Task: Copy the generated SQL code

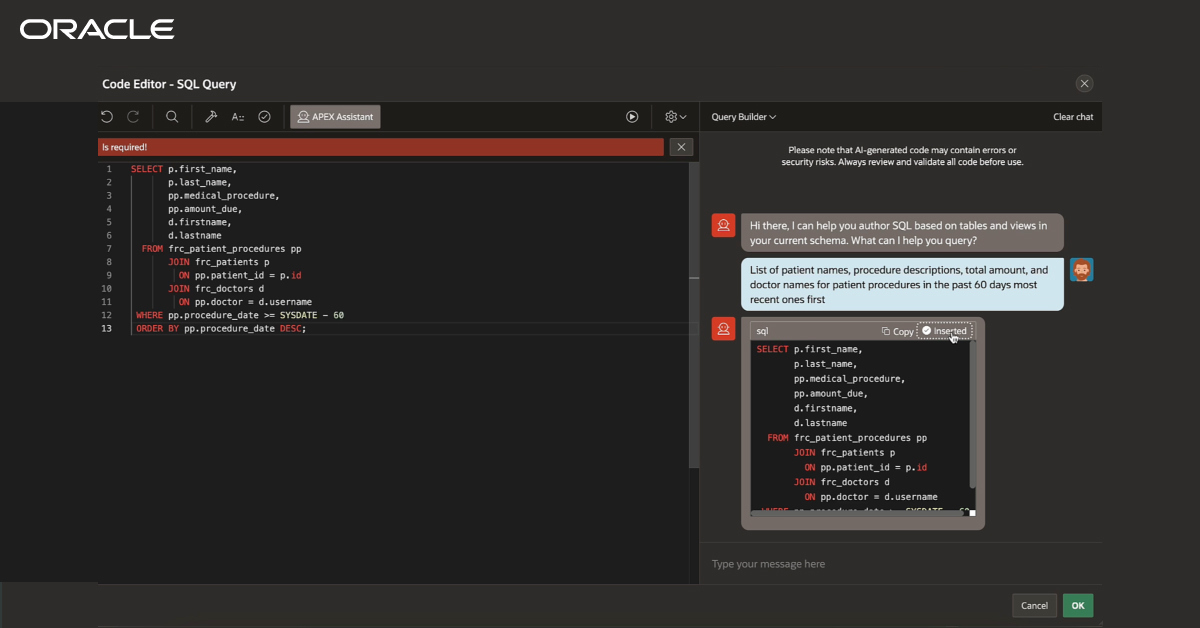Action: 897,331
